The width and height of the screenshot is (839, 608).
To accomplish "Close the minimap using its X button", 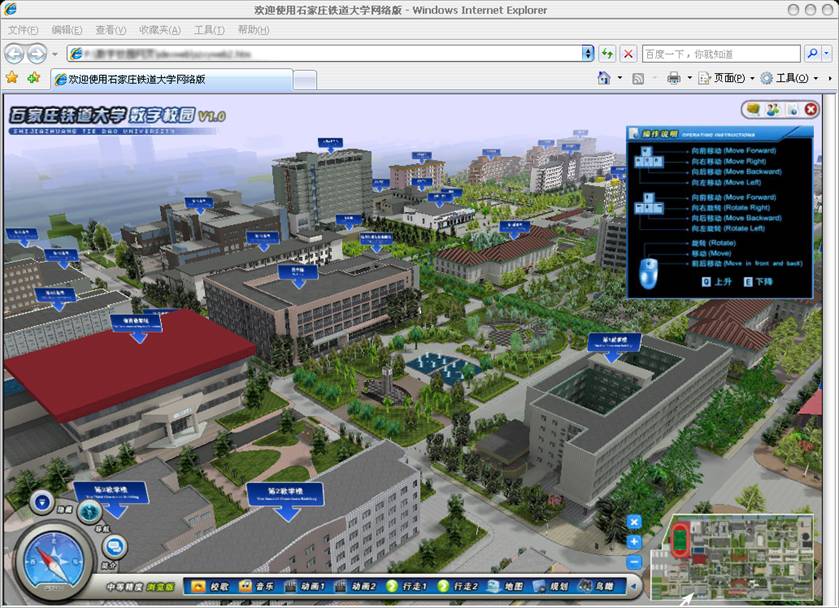I will point(634,521).
